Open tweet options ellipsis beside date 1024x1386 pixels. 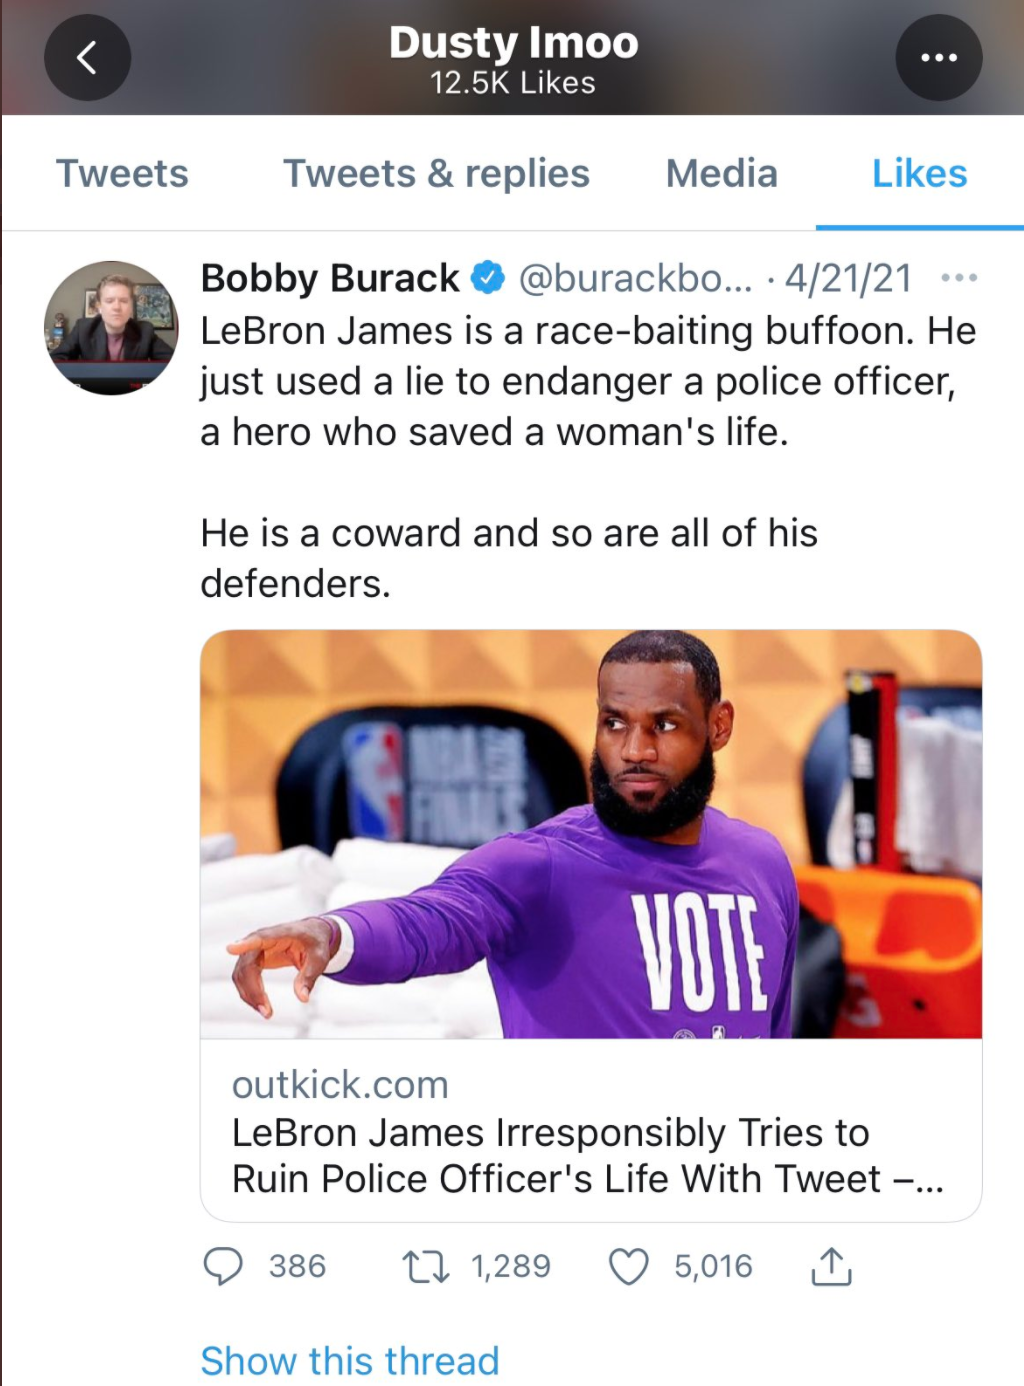point(959,278)
